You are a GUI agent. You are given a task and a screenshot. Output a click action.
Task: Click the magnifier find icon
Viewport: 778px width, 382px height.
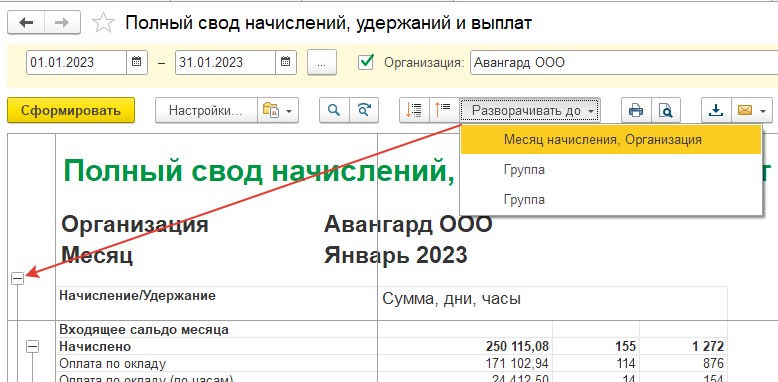tap(334, 110)
